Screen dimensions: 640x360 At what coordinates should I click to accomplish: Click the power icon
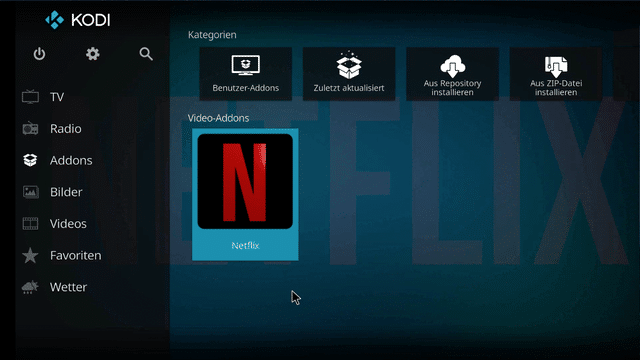click(x=39, y=54)
